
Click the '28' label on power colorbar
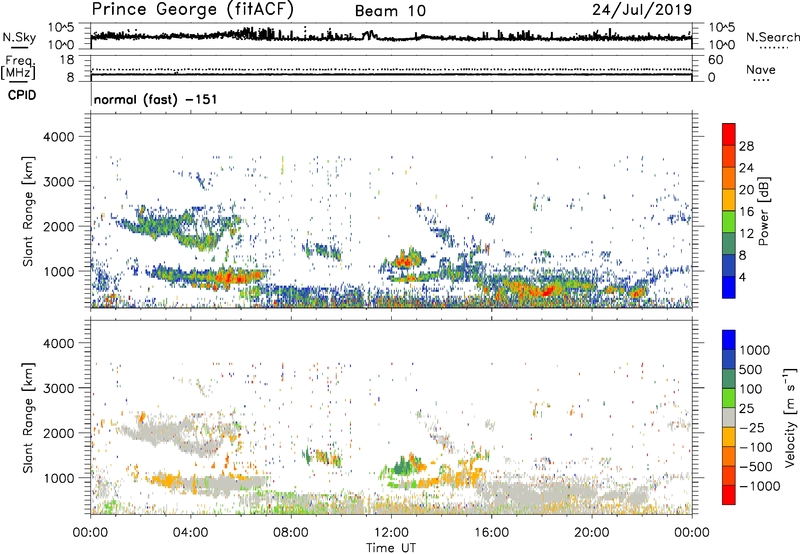(x=746, y=146)
